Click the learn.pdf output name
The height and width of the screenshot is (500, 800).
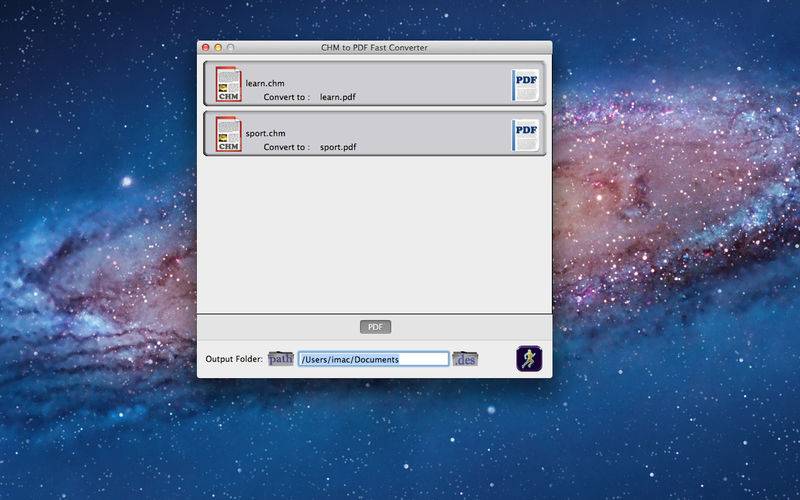(x=338, y=97)
